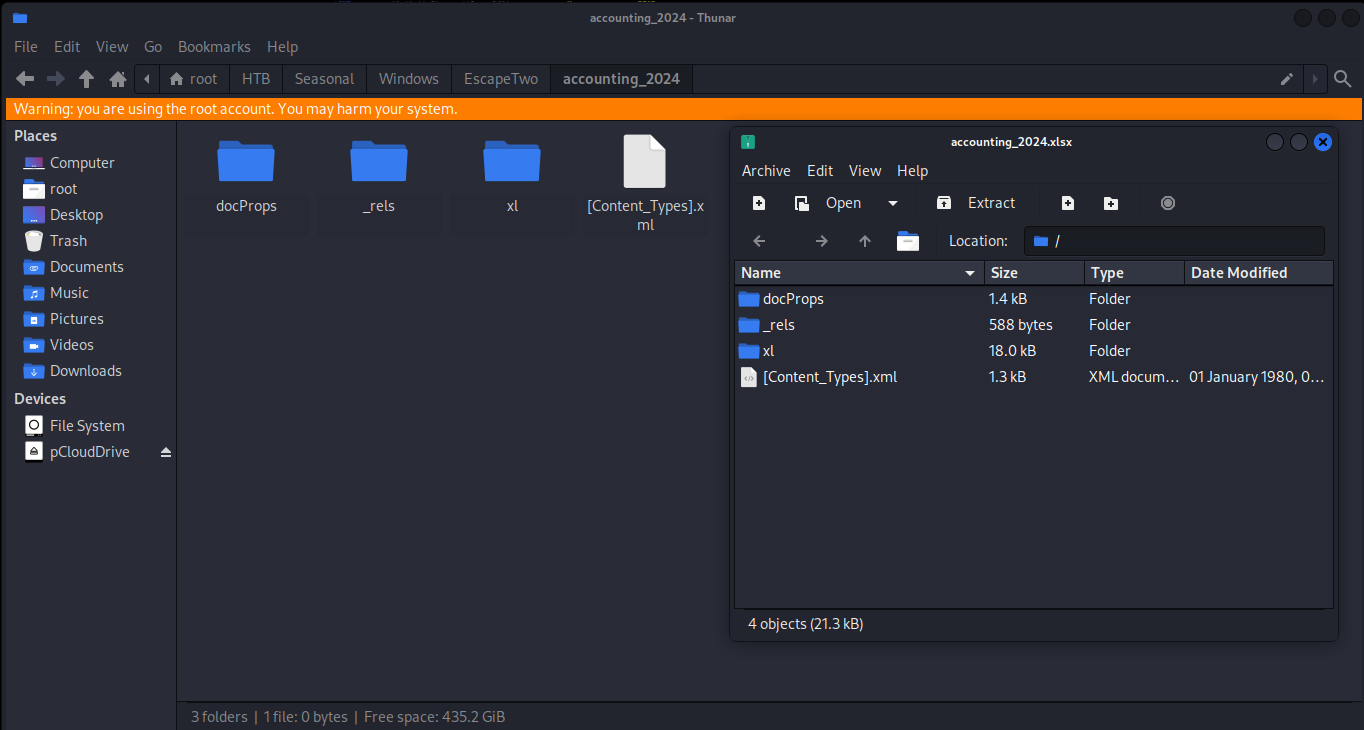The height and width of the screenshot is (730, 1364).
Task: Open the Bookmarks menu in Thunar
Action: pos(214,47)
